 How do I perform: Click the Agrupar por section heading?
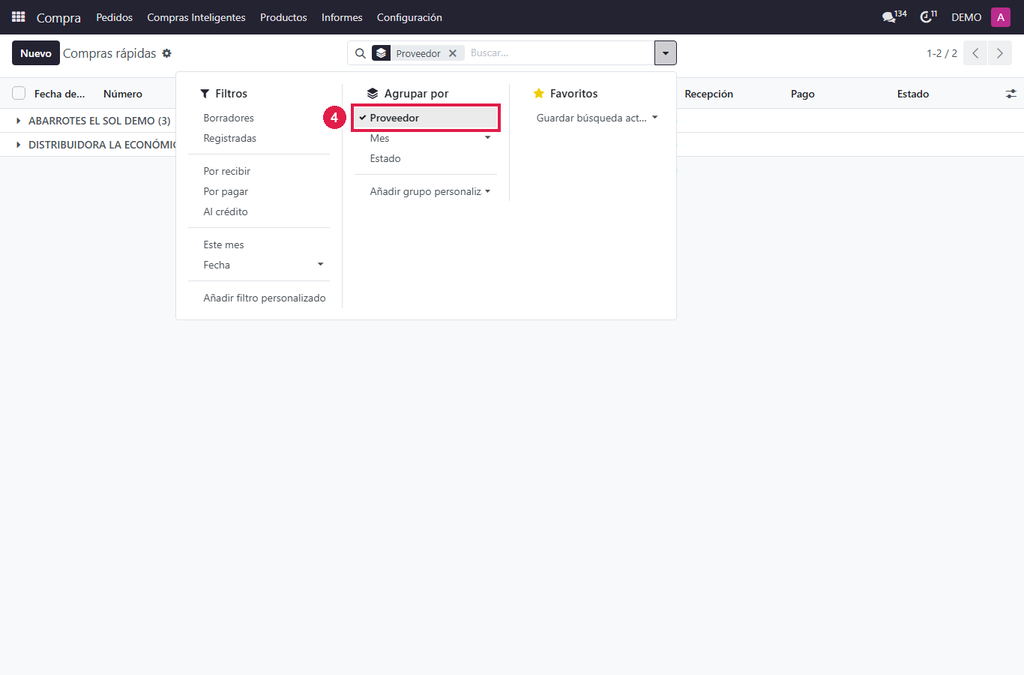point(408,93)
